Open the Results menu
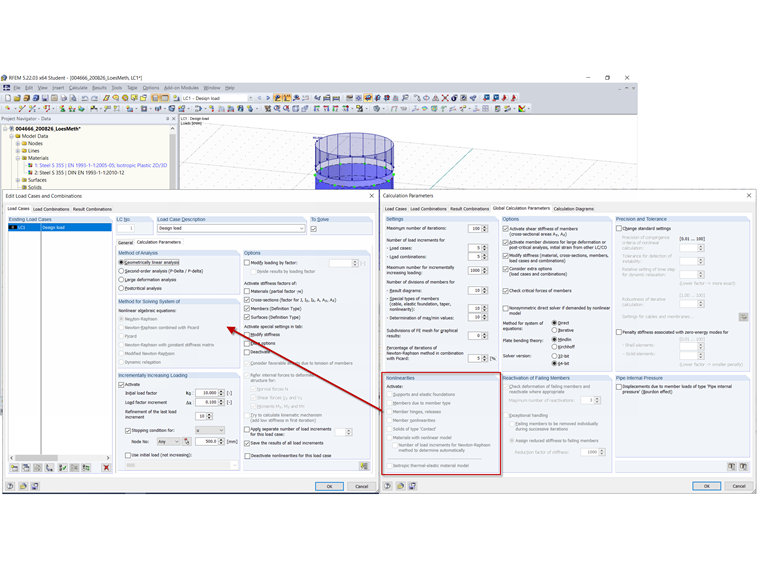The width and height of the screenshot is (760, 570). [99, 88]
